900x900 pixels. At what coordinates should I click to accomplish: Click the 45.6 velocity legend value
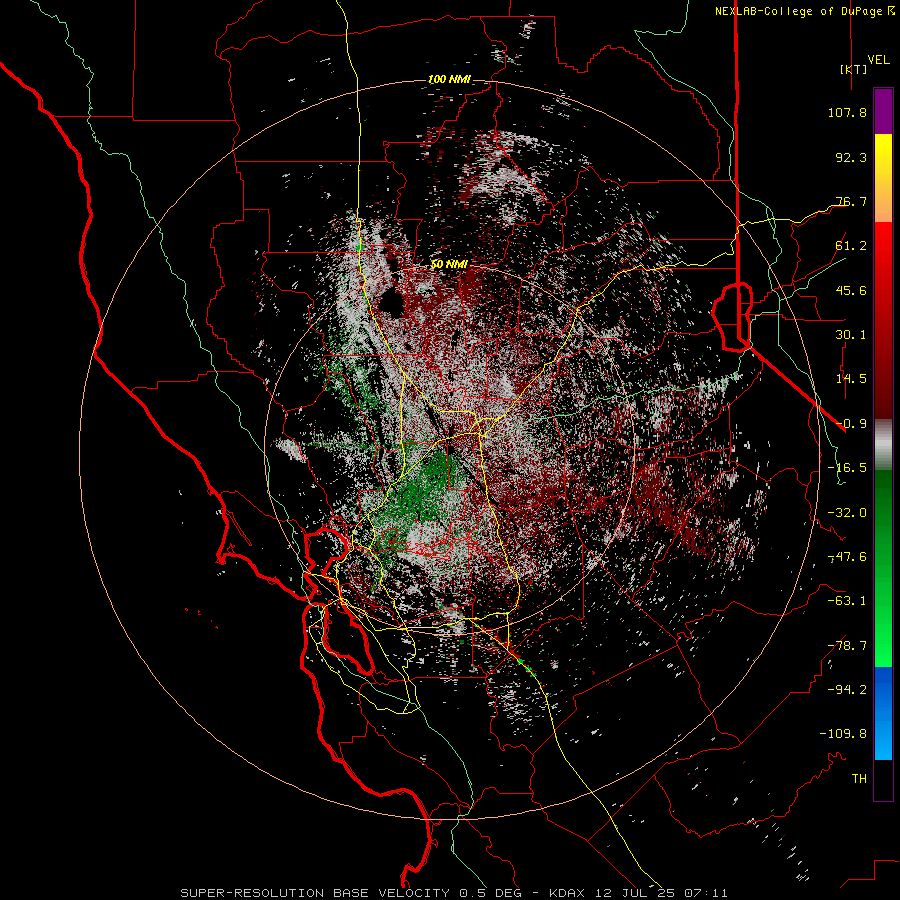point(851,290)
